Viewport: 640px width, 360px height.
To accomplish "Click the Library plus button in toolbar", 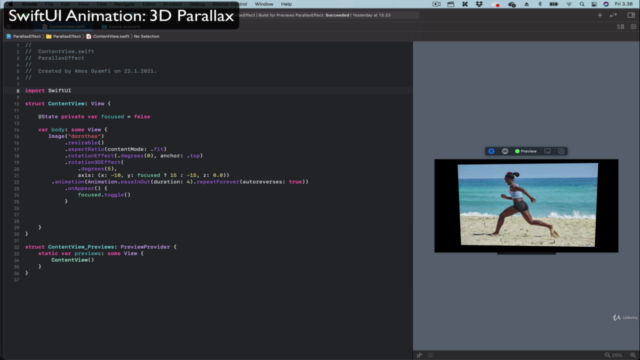I will pos(600,15).
